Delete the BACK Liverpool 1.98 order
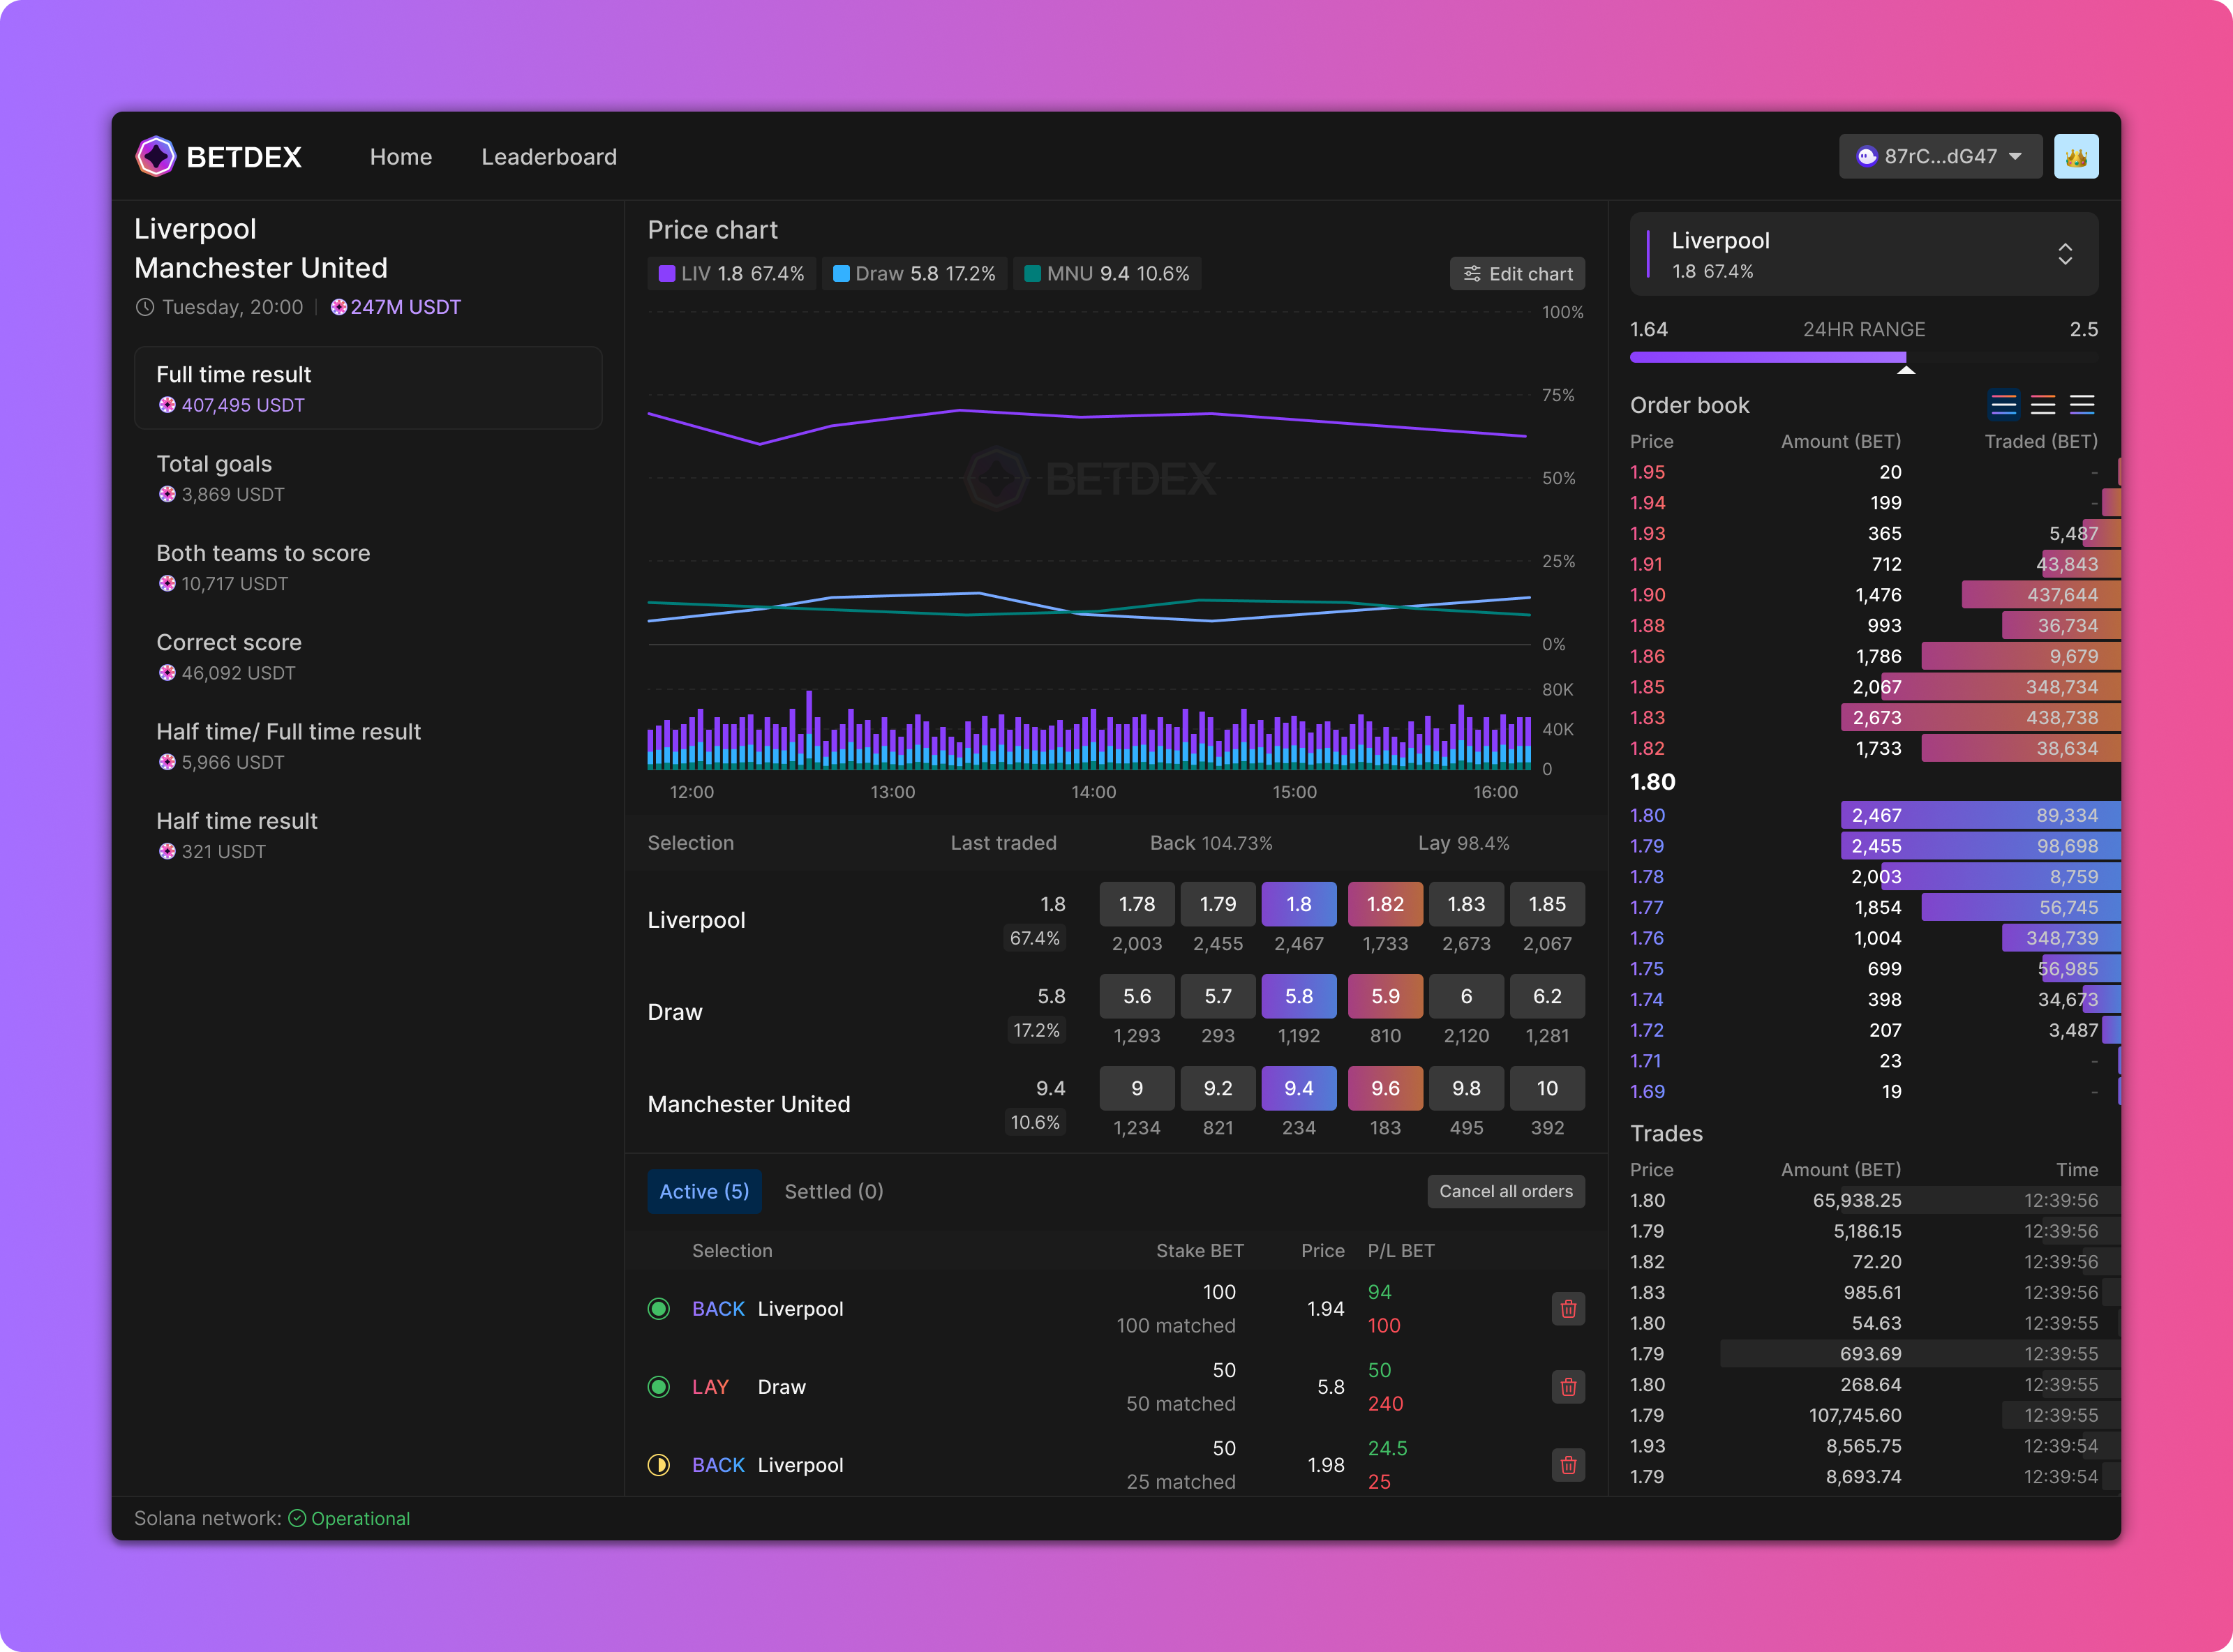Image resolution: width=2233 pixels, height=1652 pixels. coord(1568,1465)
